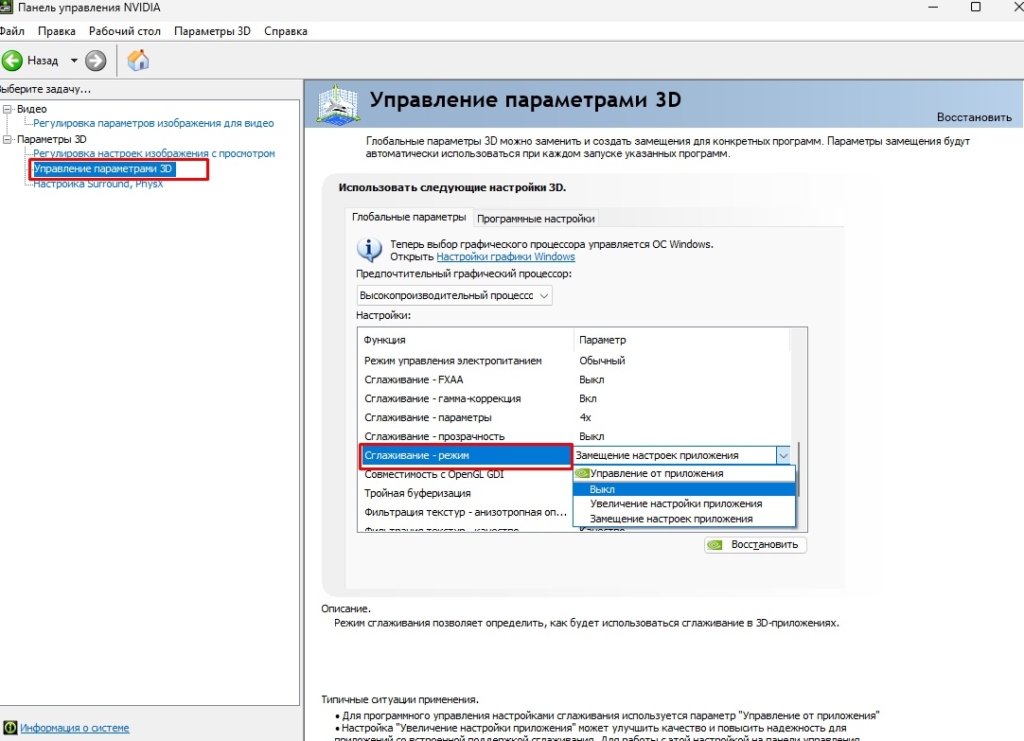Click the info icon beside Windows graphics note

pyautogui.click(x=370, y=249)
